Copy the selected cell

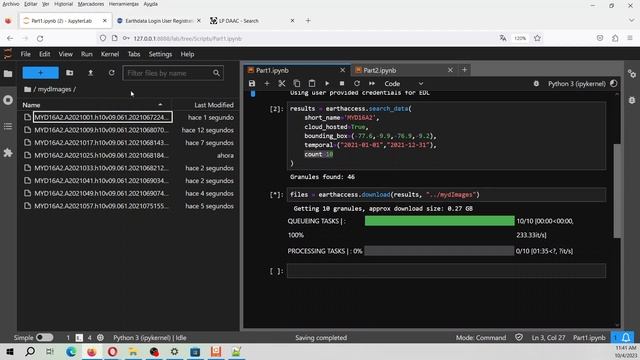(297, 83)
